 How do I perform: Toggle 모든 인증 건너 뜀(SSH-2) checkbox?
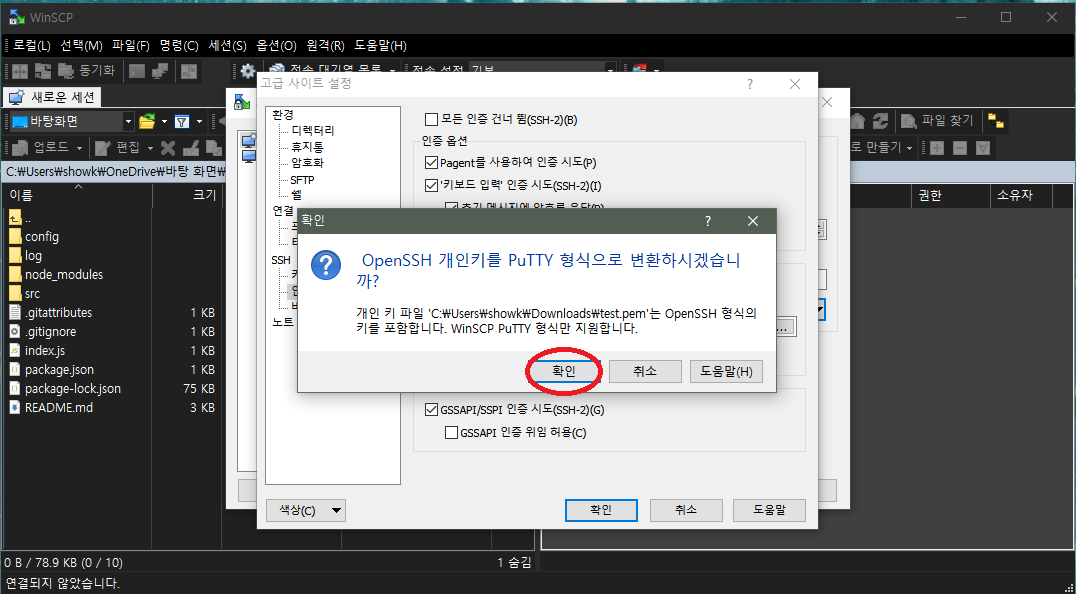432,119
